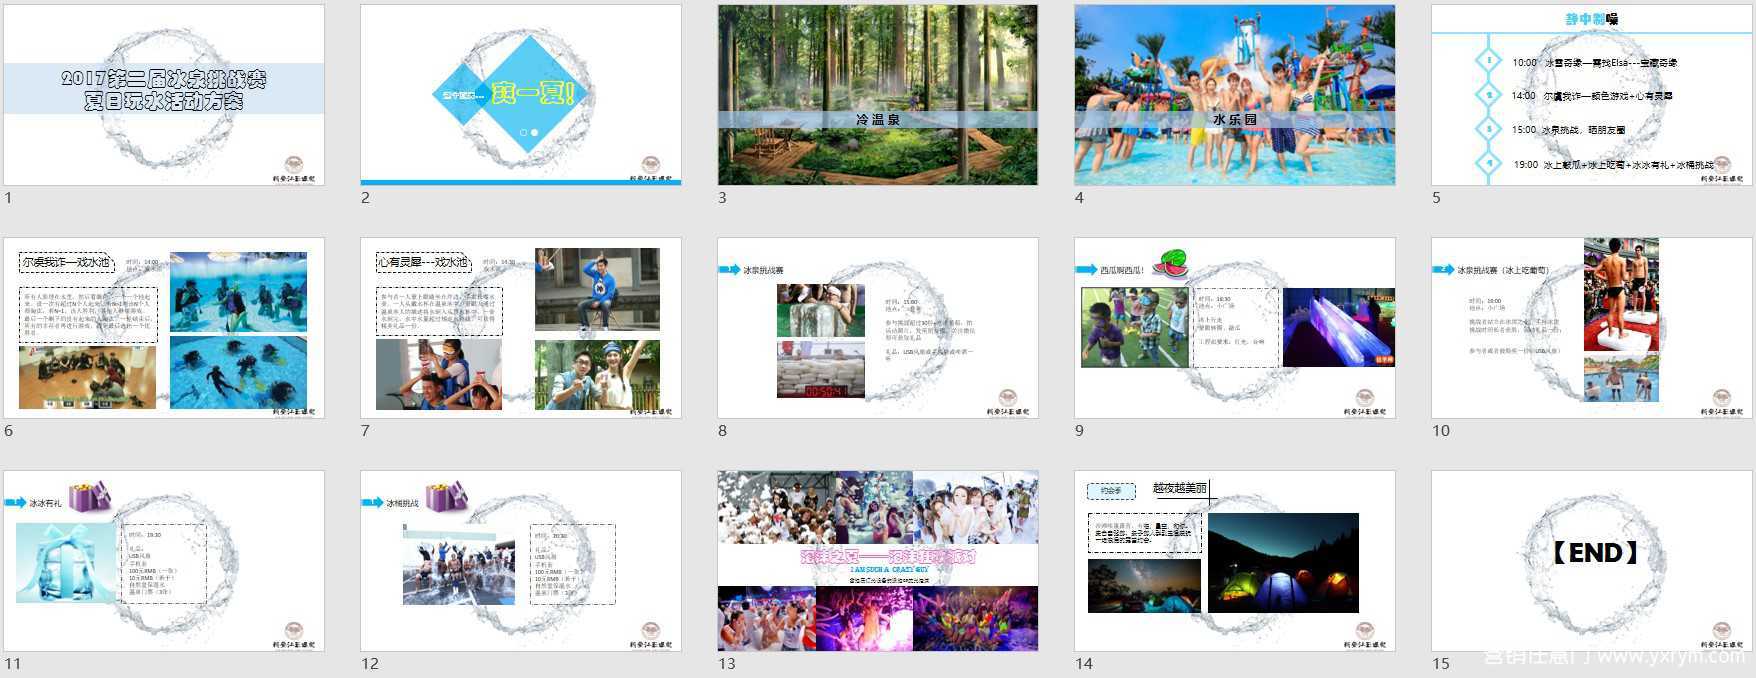Select the 越夜越美丽 night camping slide
Screen dimensions: 1756x678
tap(1235, 561)
